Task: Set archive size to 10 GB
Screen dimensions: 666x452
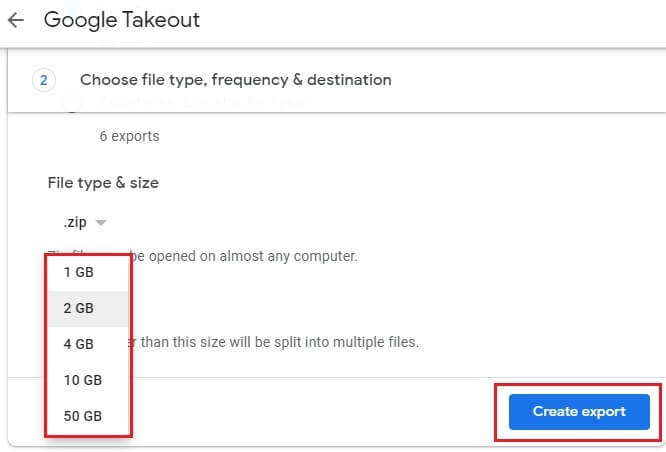Action: point(82,380)
